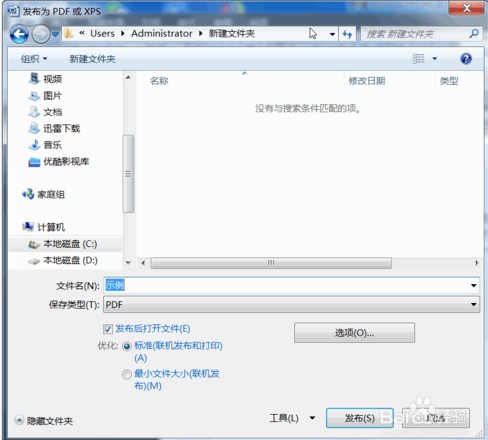Expand the arrow after Users breadcrumb
Image resolution: width=488 pixels, height=440 pixels.
point(123,34)
